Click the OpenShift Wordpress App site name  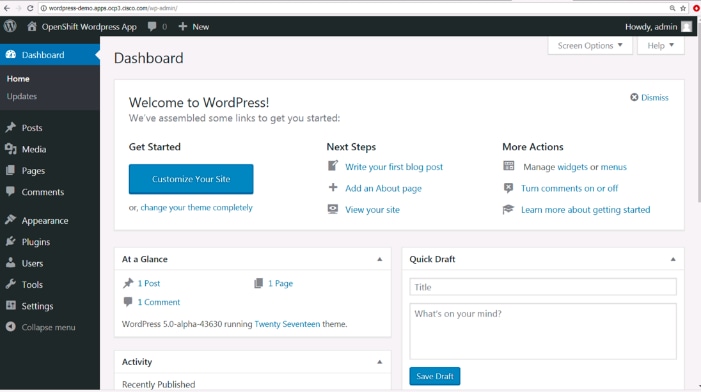coord(89,27)
